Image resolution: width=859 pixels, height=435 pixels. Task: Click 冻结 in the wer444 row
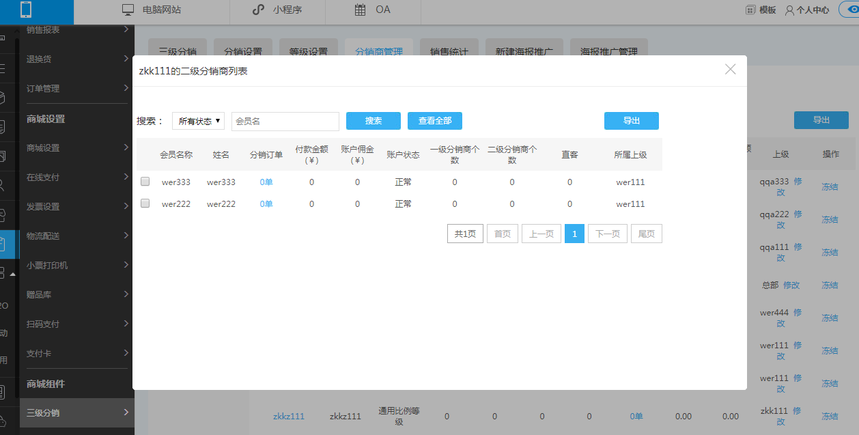(829, 318)
